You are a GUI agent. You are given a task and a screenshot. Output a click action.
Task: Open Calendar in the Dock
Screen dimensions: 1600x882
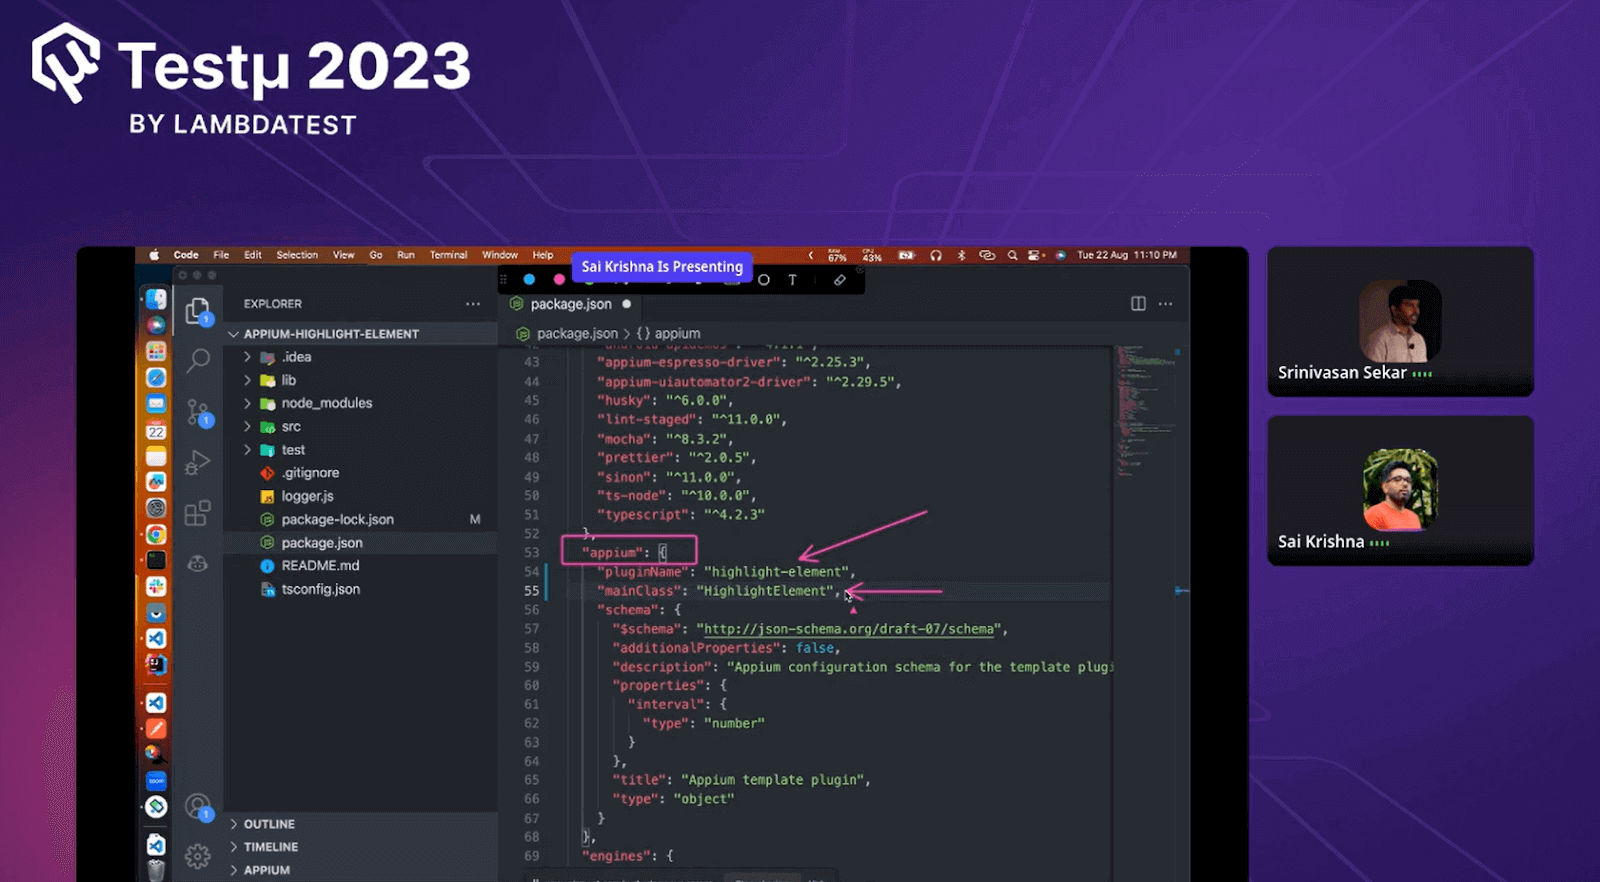pyautogui.click(x=156, y=430)
